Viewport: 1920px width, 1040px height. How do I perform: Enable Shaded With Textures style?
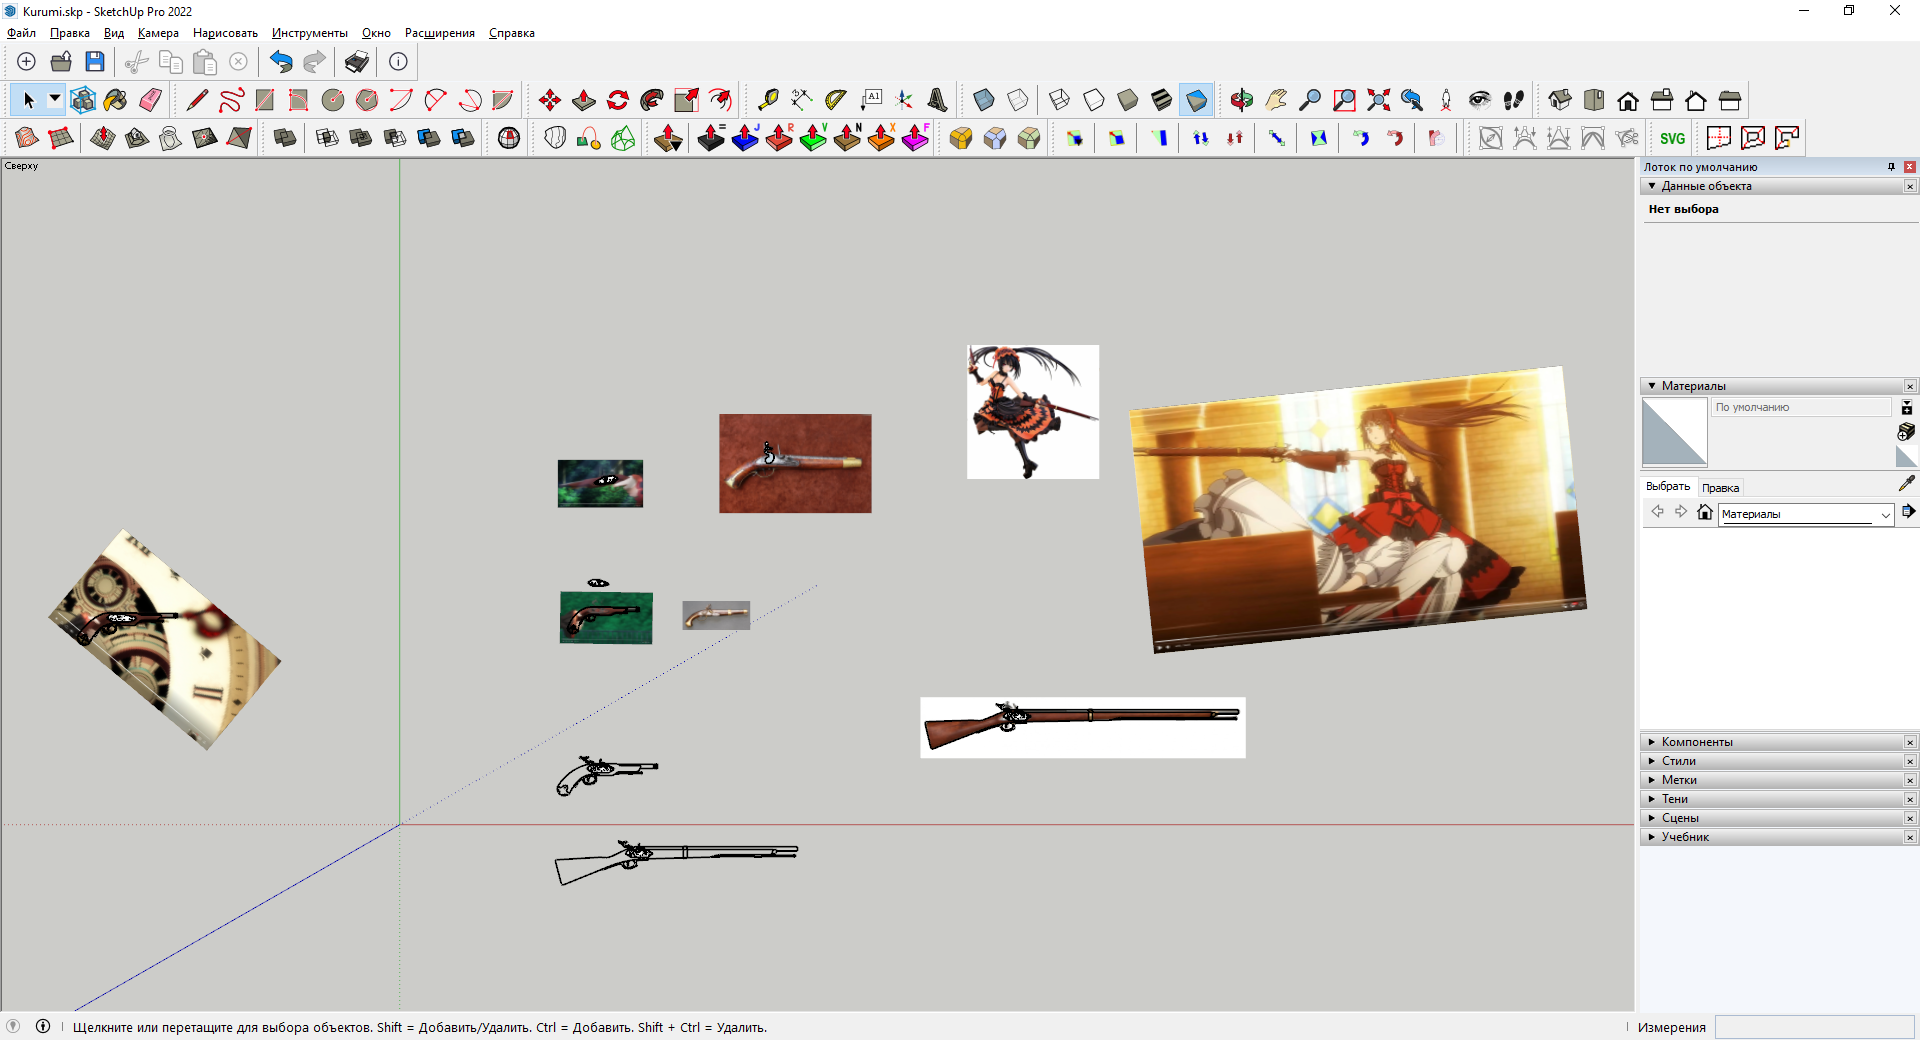[1162, 100]
